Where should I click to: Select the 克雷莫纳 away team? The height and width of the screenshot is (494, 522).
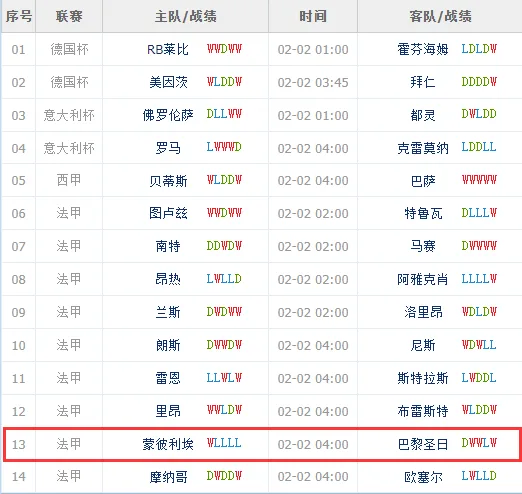[x=423, y=148]
